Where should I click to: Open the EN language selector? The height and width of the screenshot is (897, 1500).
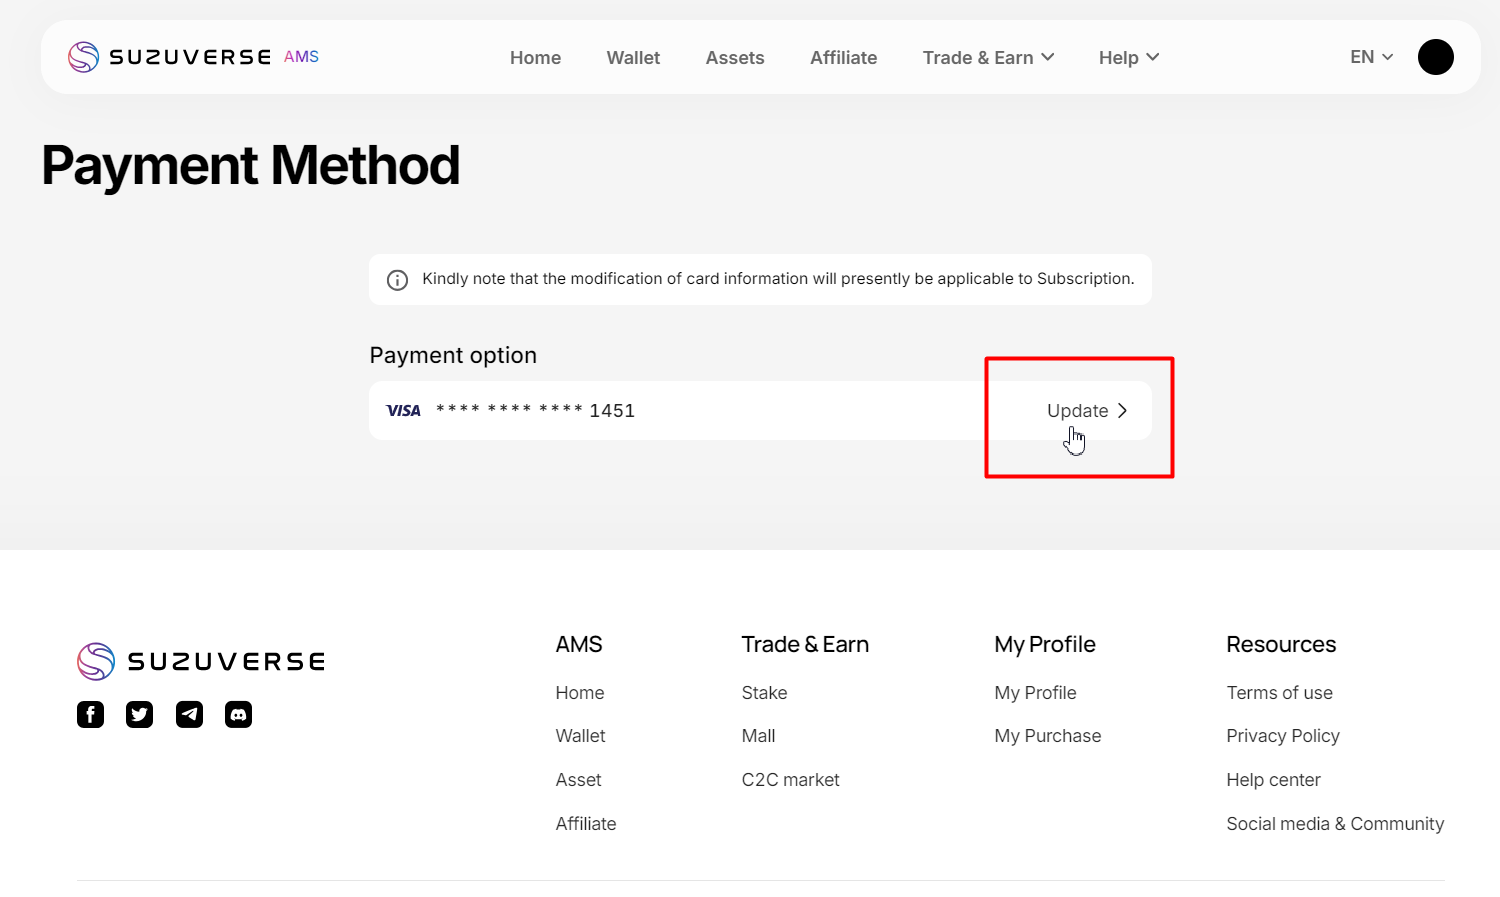click(1371, 57)
